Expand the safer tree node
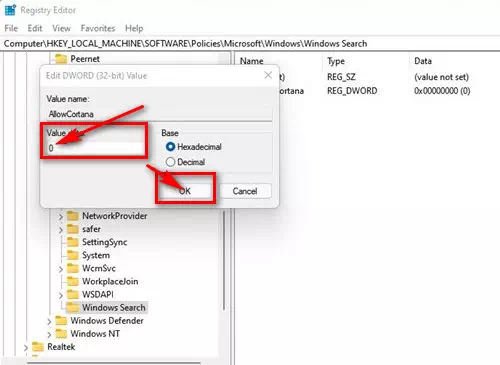This screenshot has height=365, width=500. point(60,230)
